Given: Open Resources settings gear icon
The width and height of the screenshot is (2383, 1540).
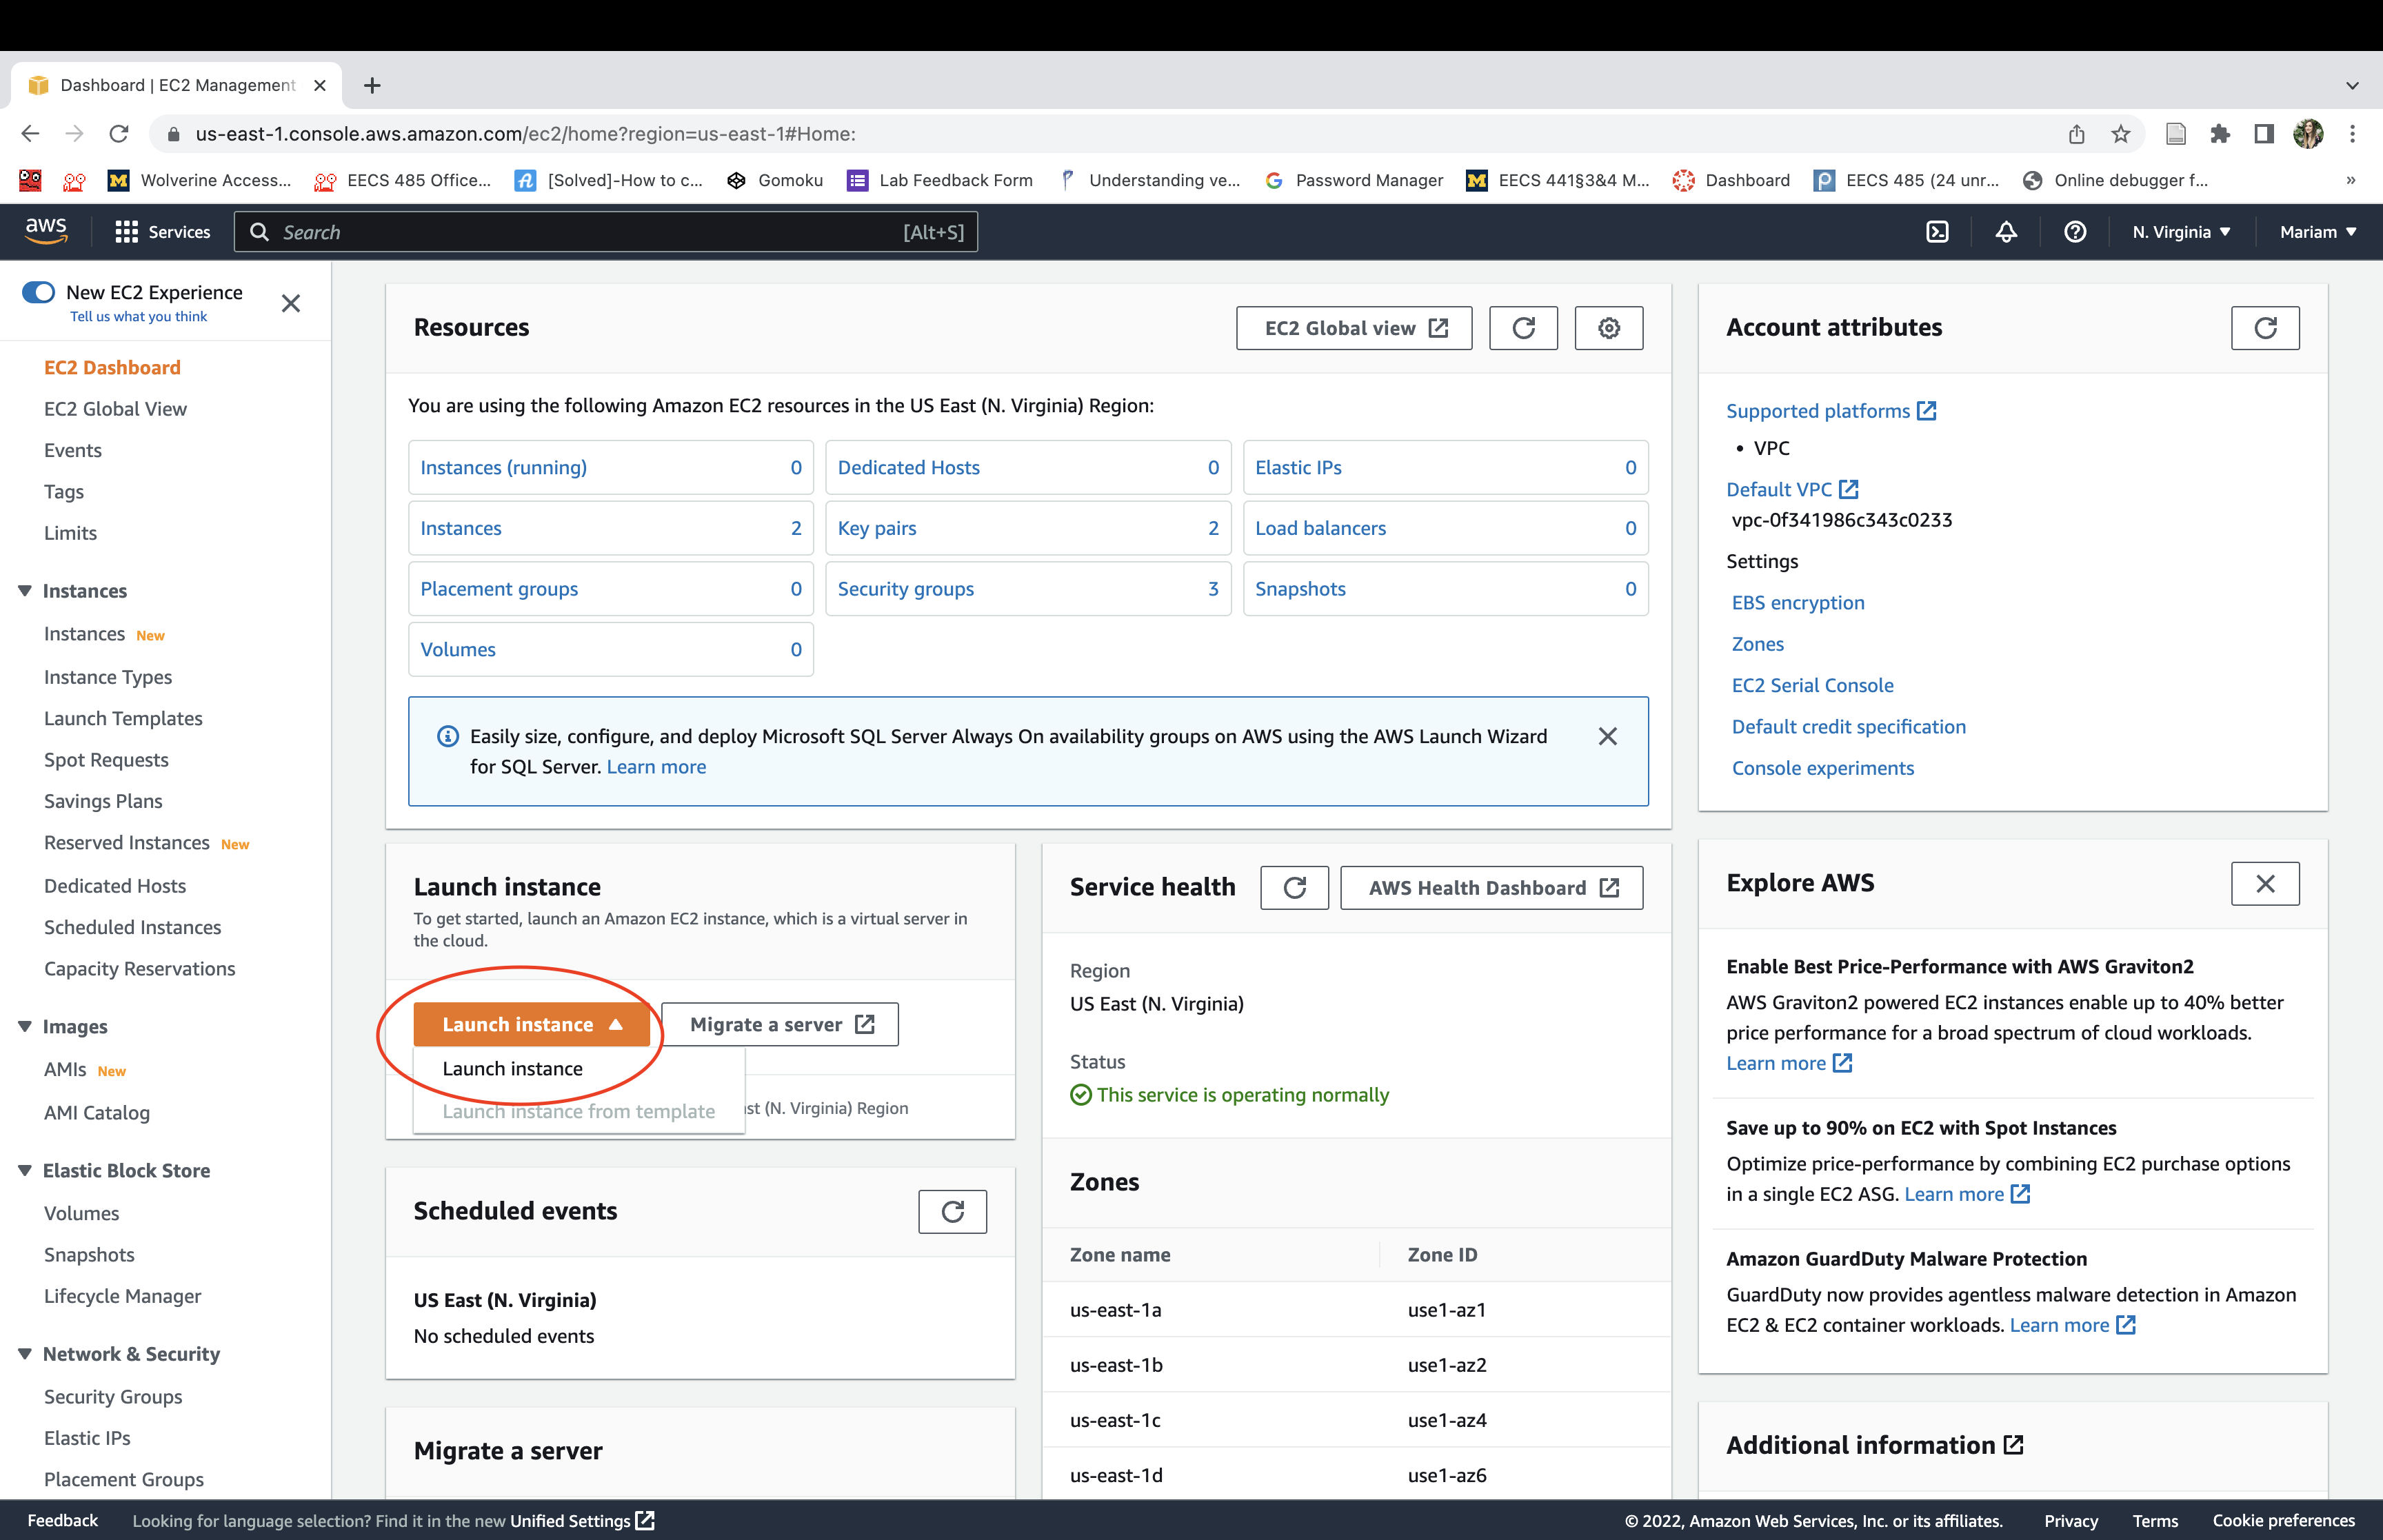Looking at the screenshot, I should [x=1608, y=328].
